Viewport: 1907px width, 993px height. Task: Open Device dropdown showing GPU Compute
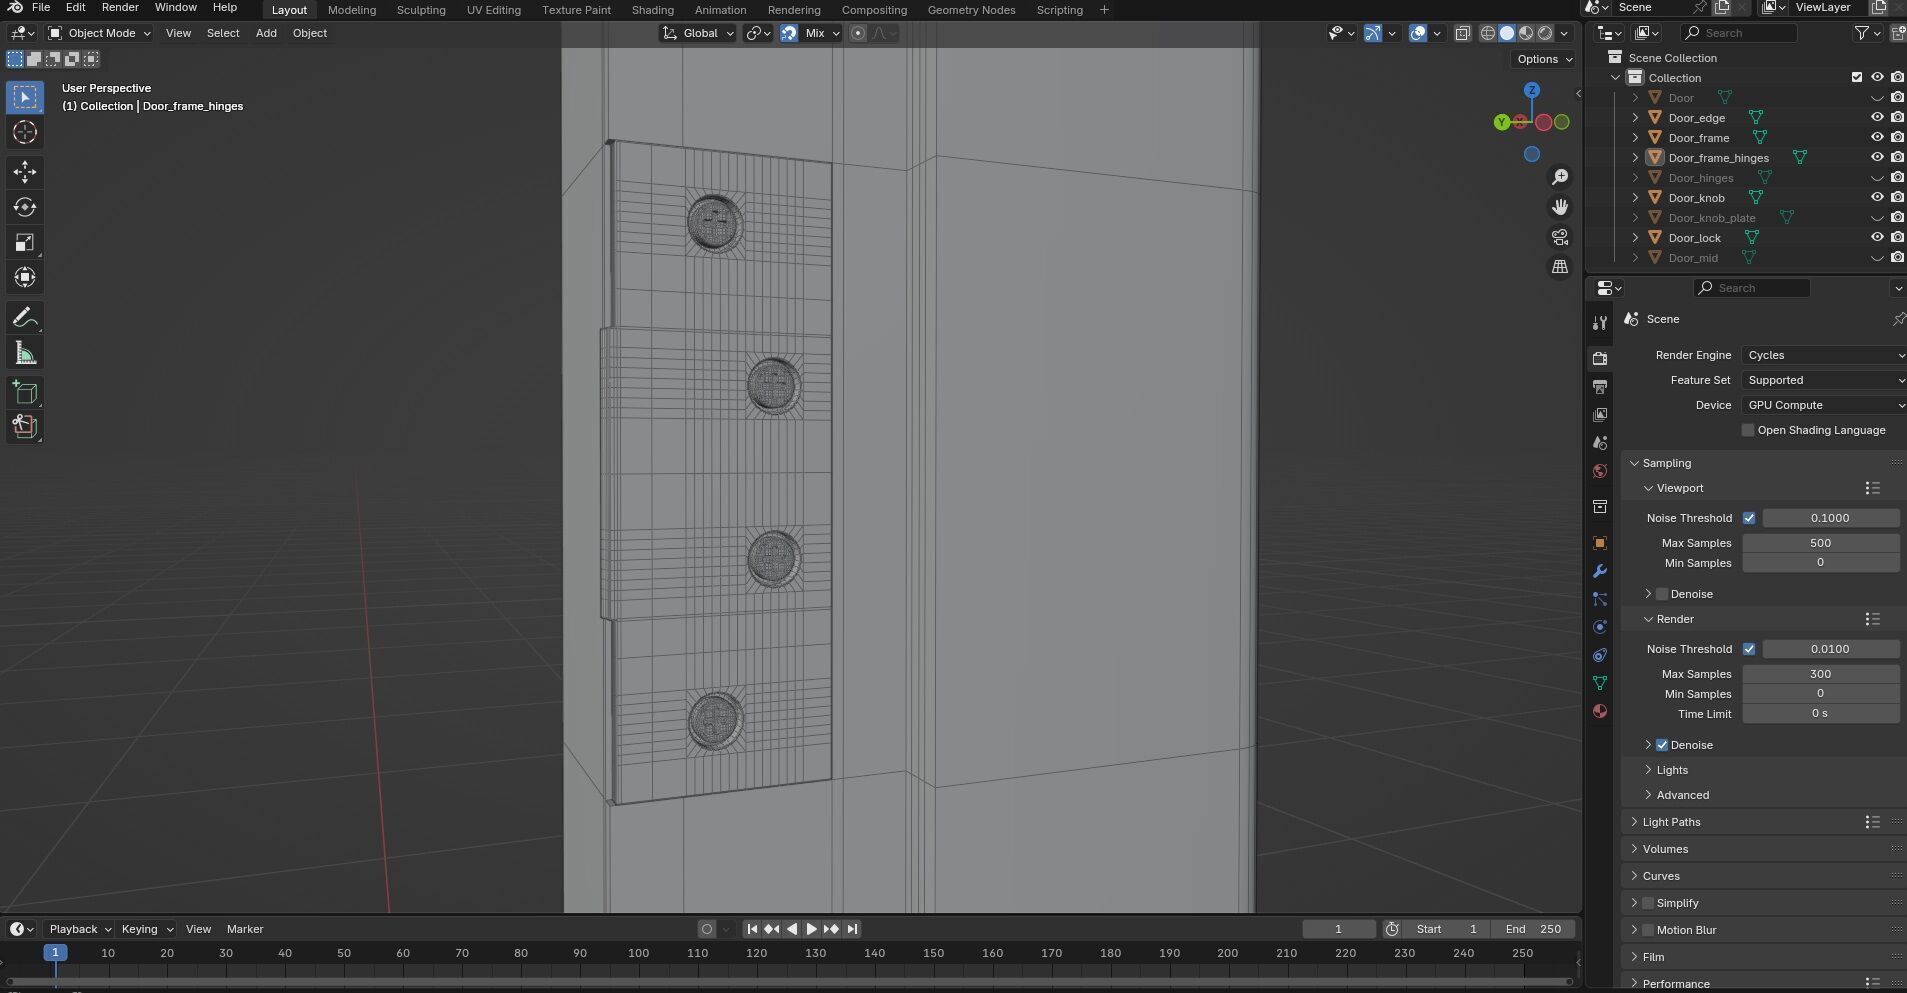coord(1824,405)
